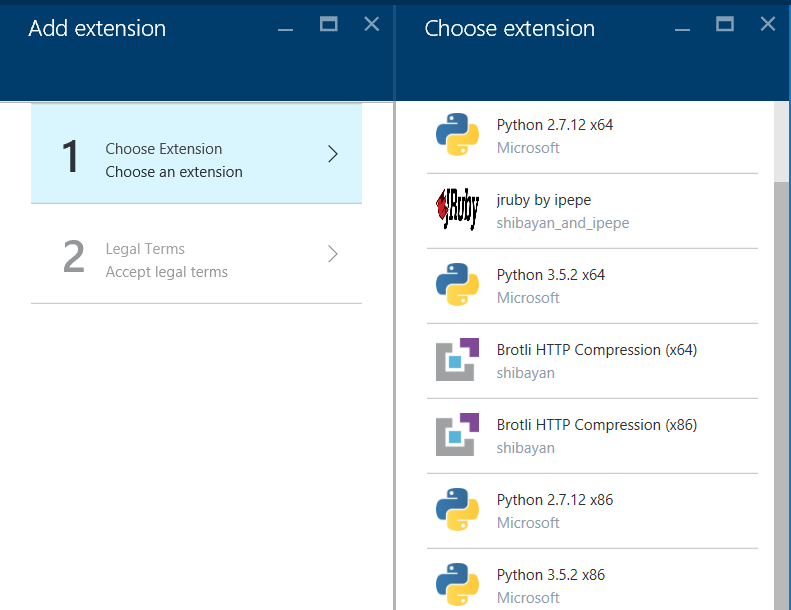Click the Python 2.7.12 x86 logo icon
The height and width of the screenshot is (610, 791).
(x=457, y=509)
